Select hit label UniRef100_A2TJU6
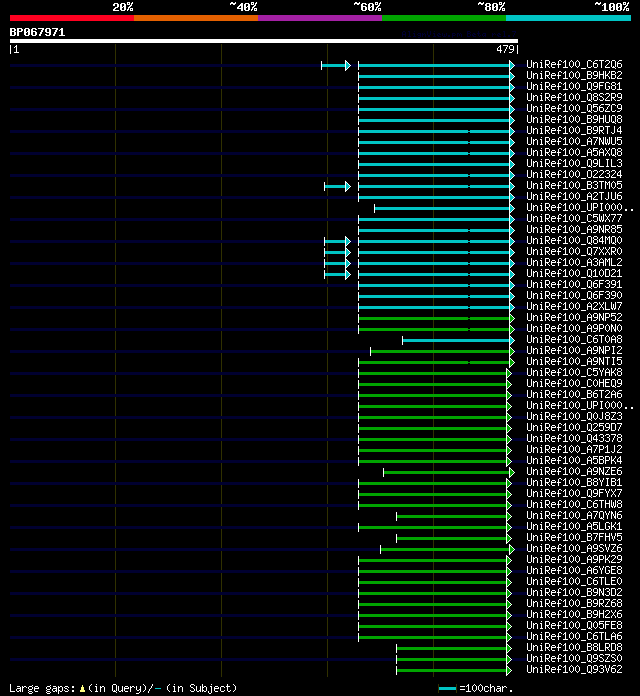This screenshot has width=640, height=696. tap(574, 196)
